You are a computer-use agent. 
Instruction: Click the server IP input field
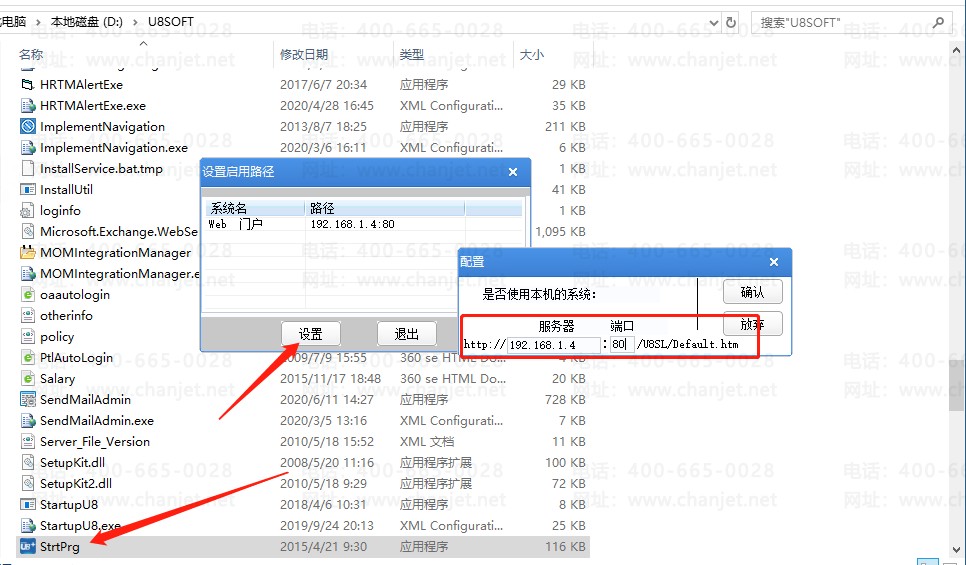tap(553, 345)
